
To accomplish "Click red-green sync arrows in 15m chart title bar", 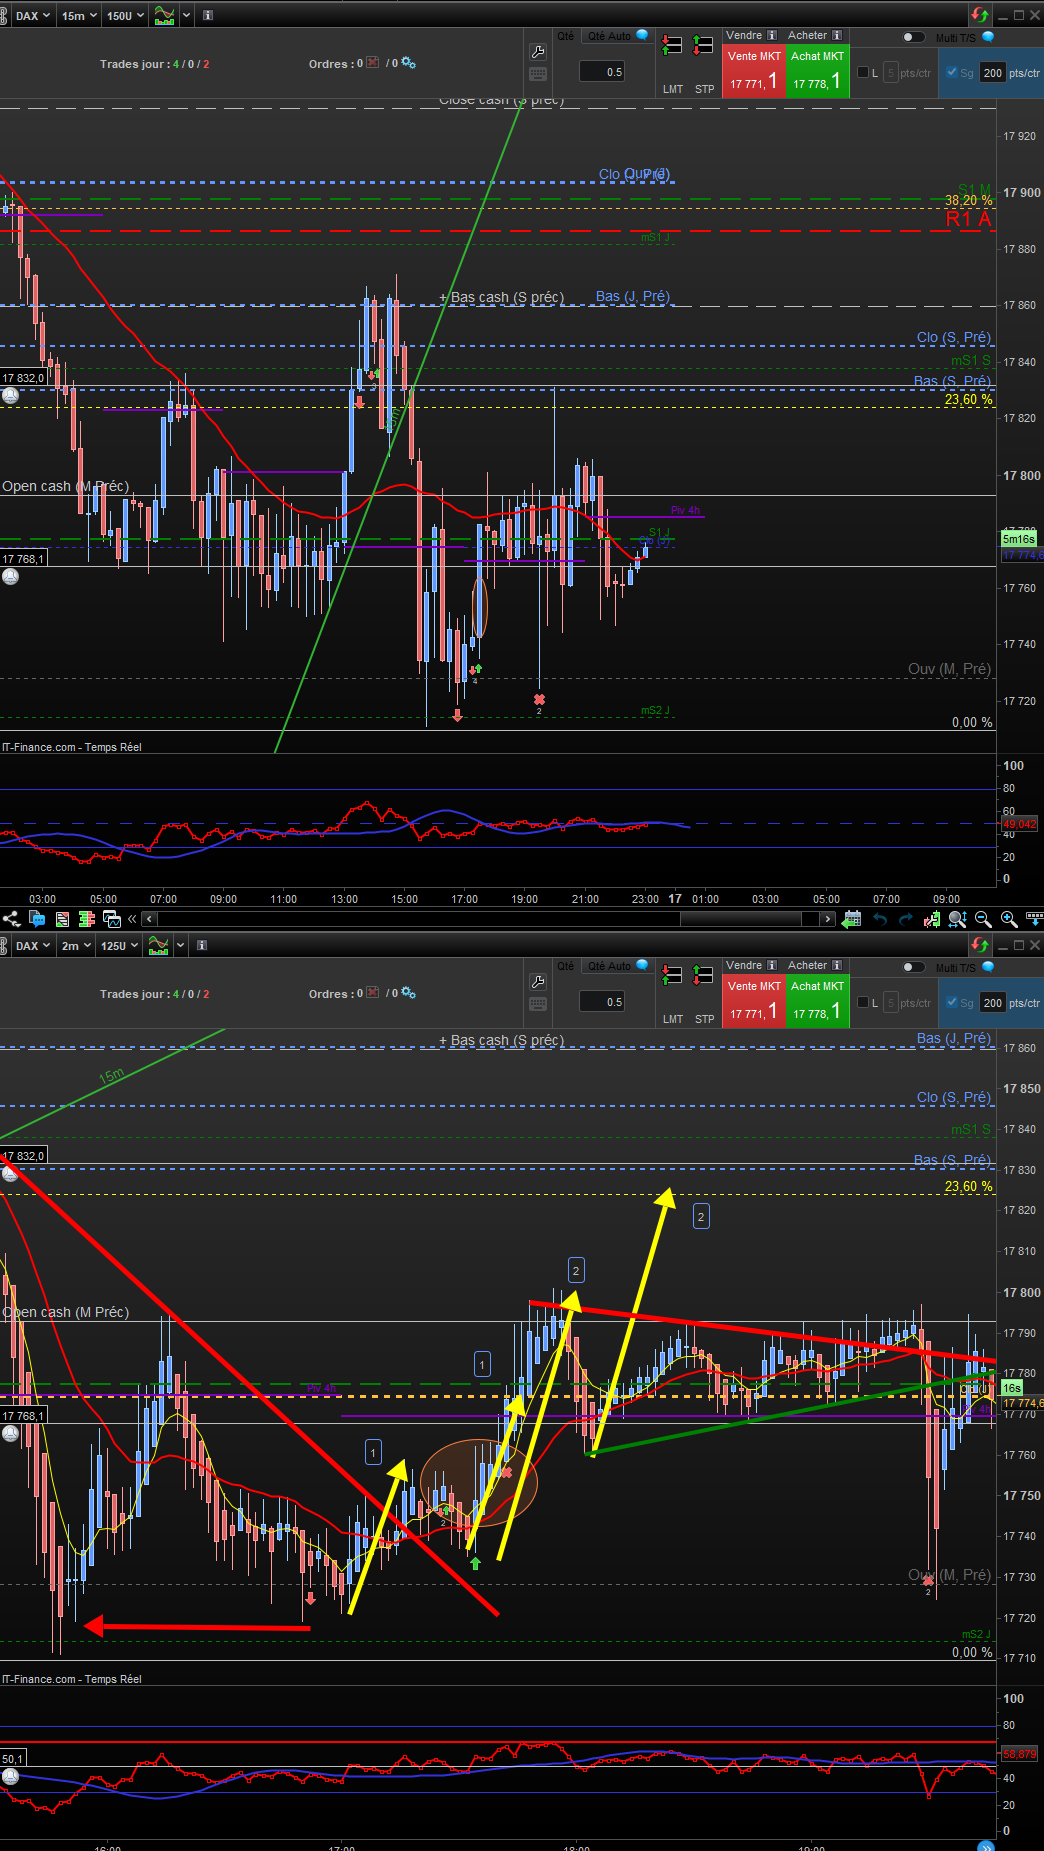I will pyautogui.click(x=979, y=15).
